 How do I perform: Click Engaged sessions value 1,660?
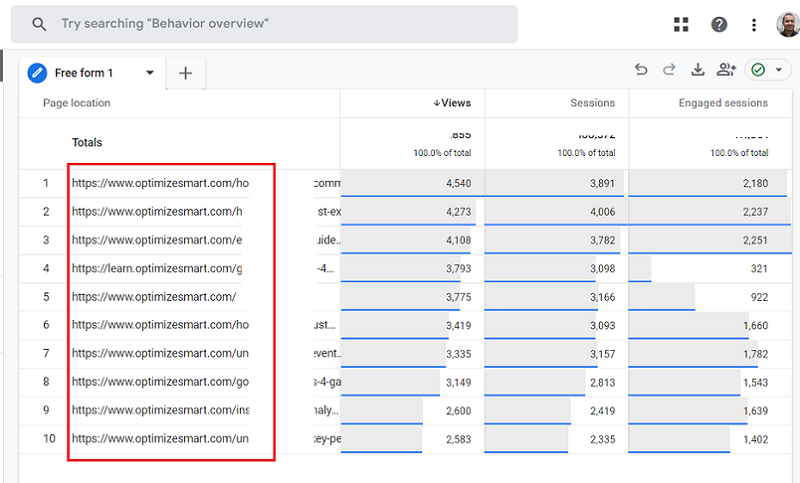[756, 325]
